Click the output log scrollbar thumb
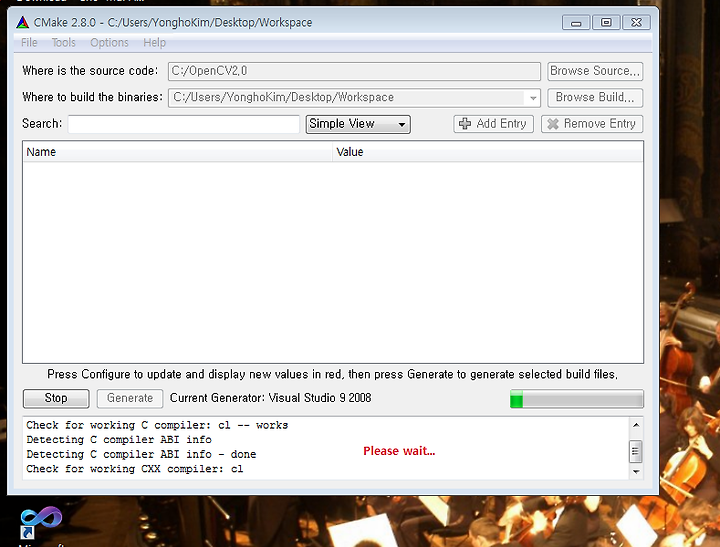 [x=636, y=451]
